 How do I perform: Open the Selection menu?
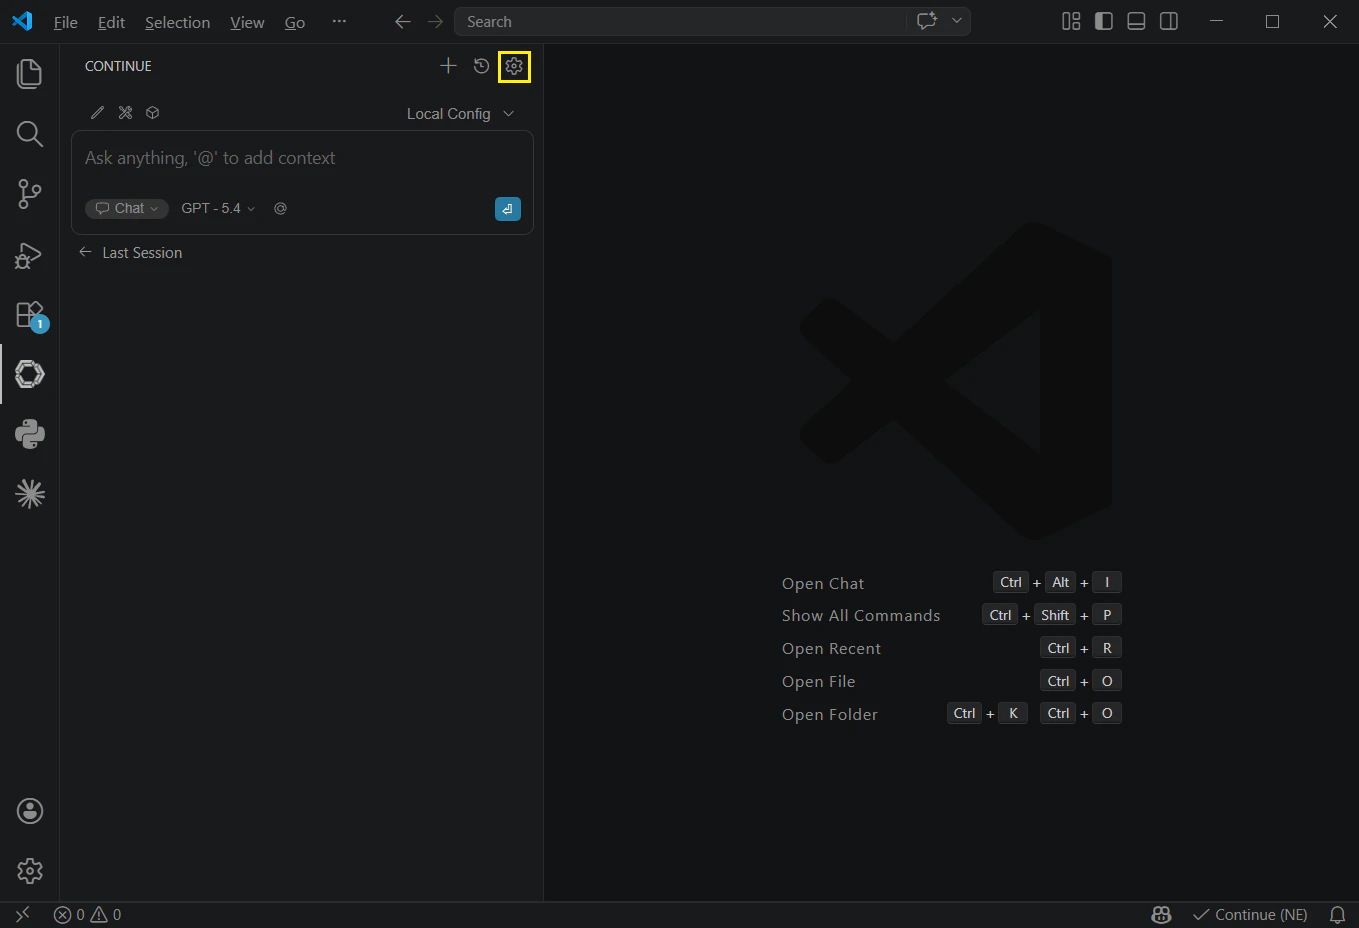click(177, 22)
